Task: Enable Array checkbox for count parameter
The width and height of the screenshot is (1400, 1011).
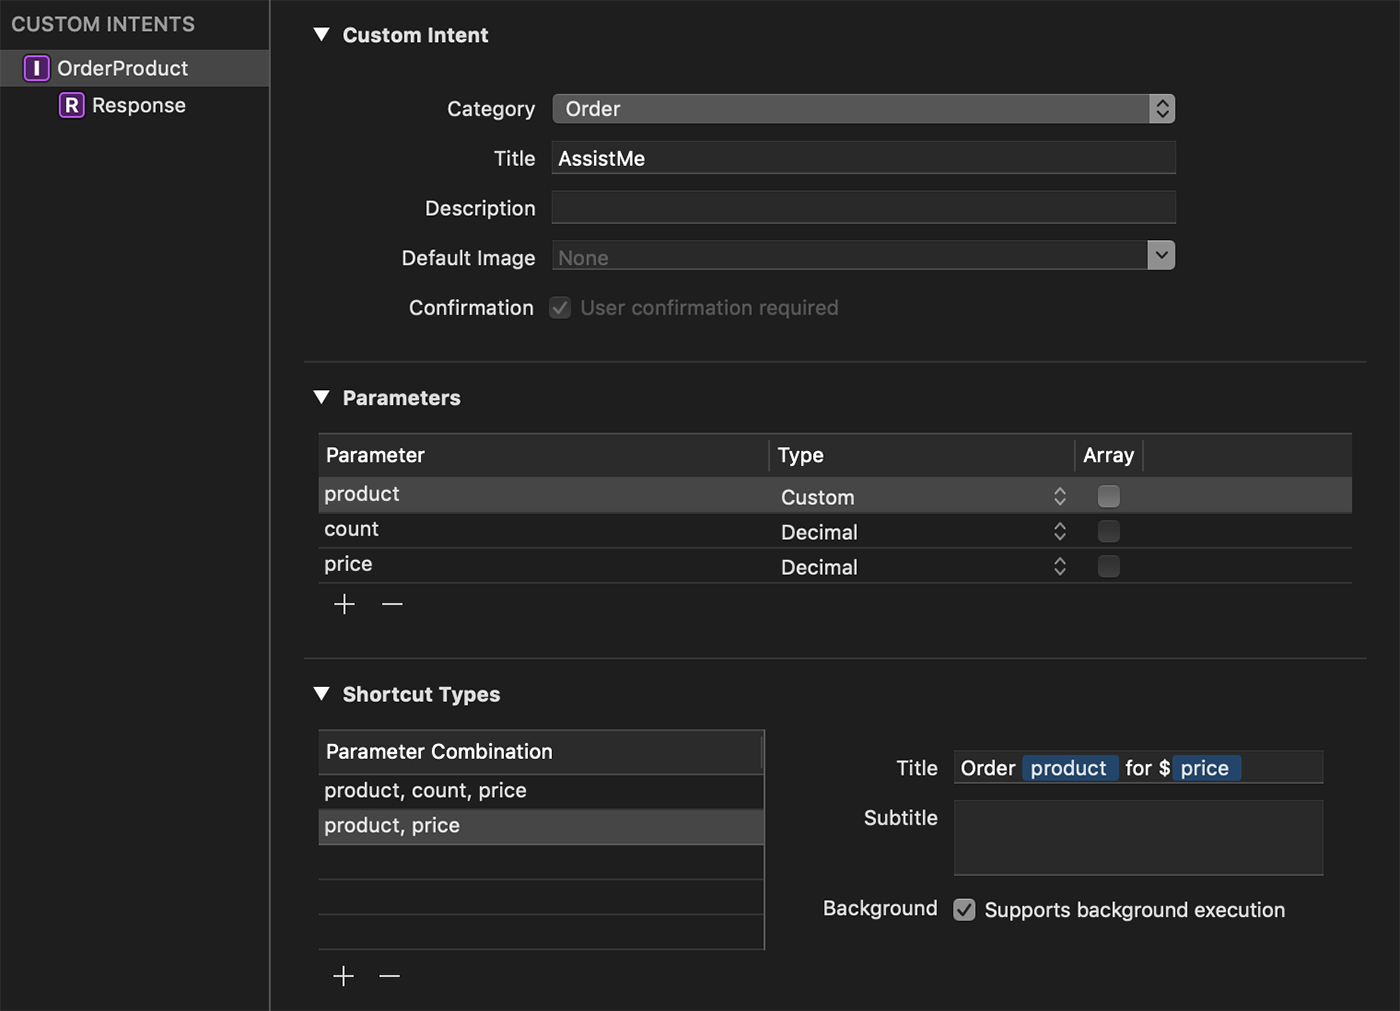Action: point(1108,531)
